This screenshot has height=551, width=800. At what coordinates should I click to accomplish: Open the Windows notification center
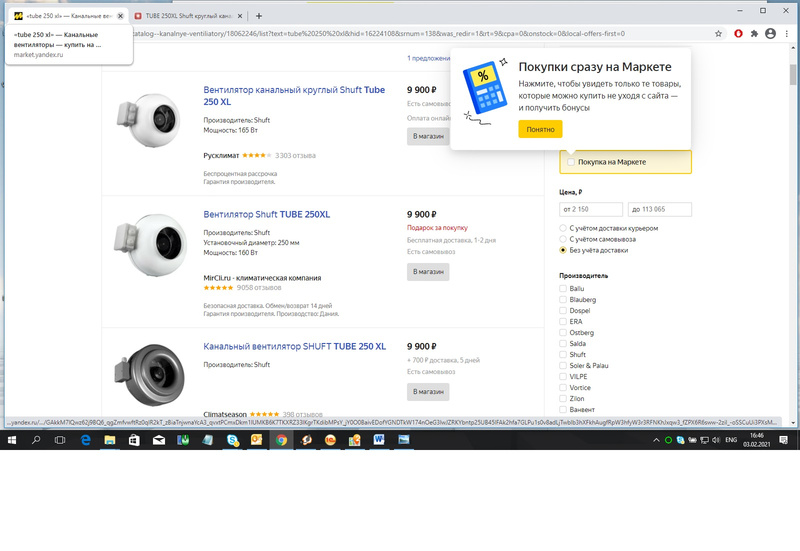(783, 440)
